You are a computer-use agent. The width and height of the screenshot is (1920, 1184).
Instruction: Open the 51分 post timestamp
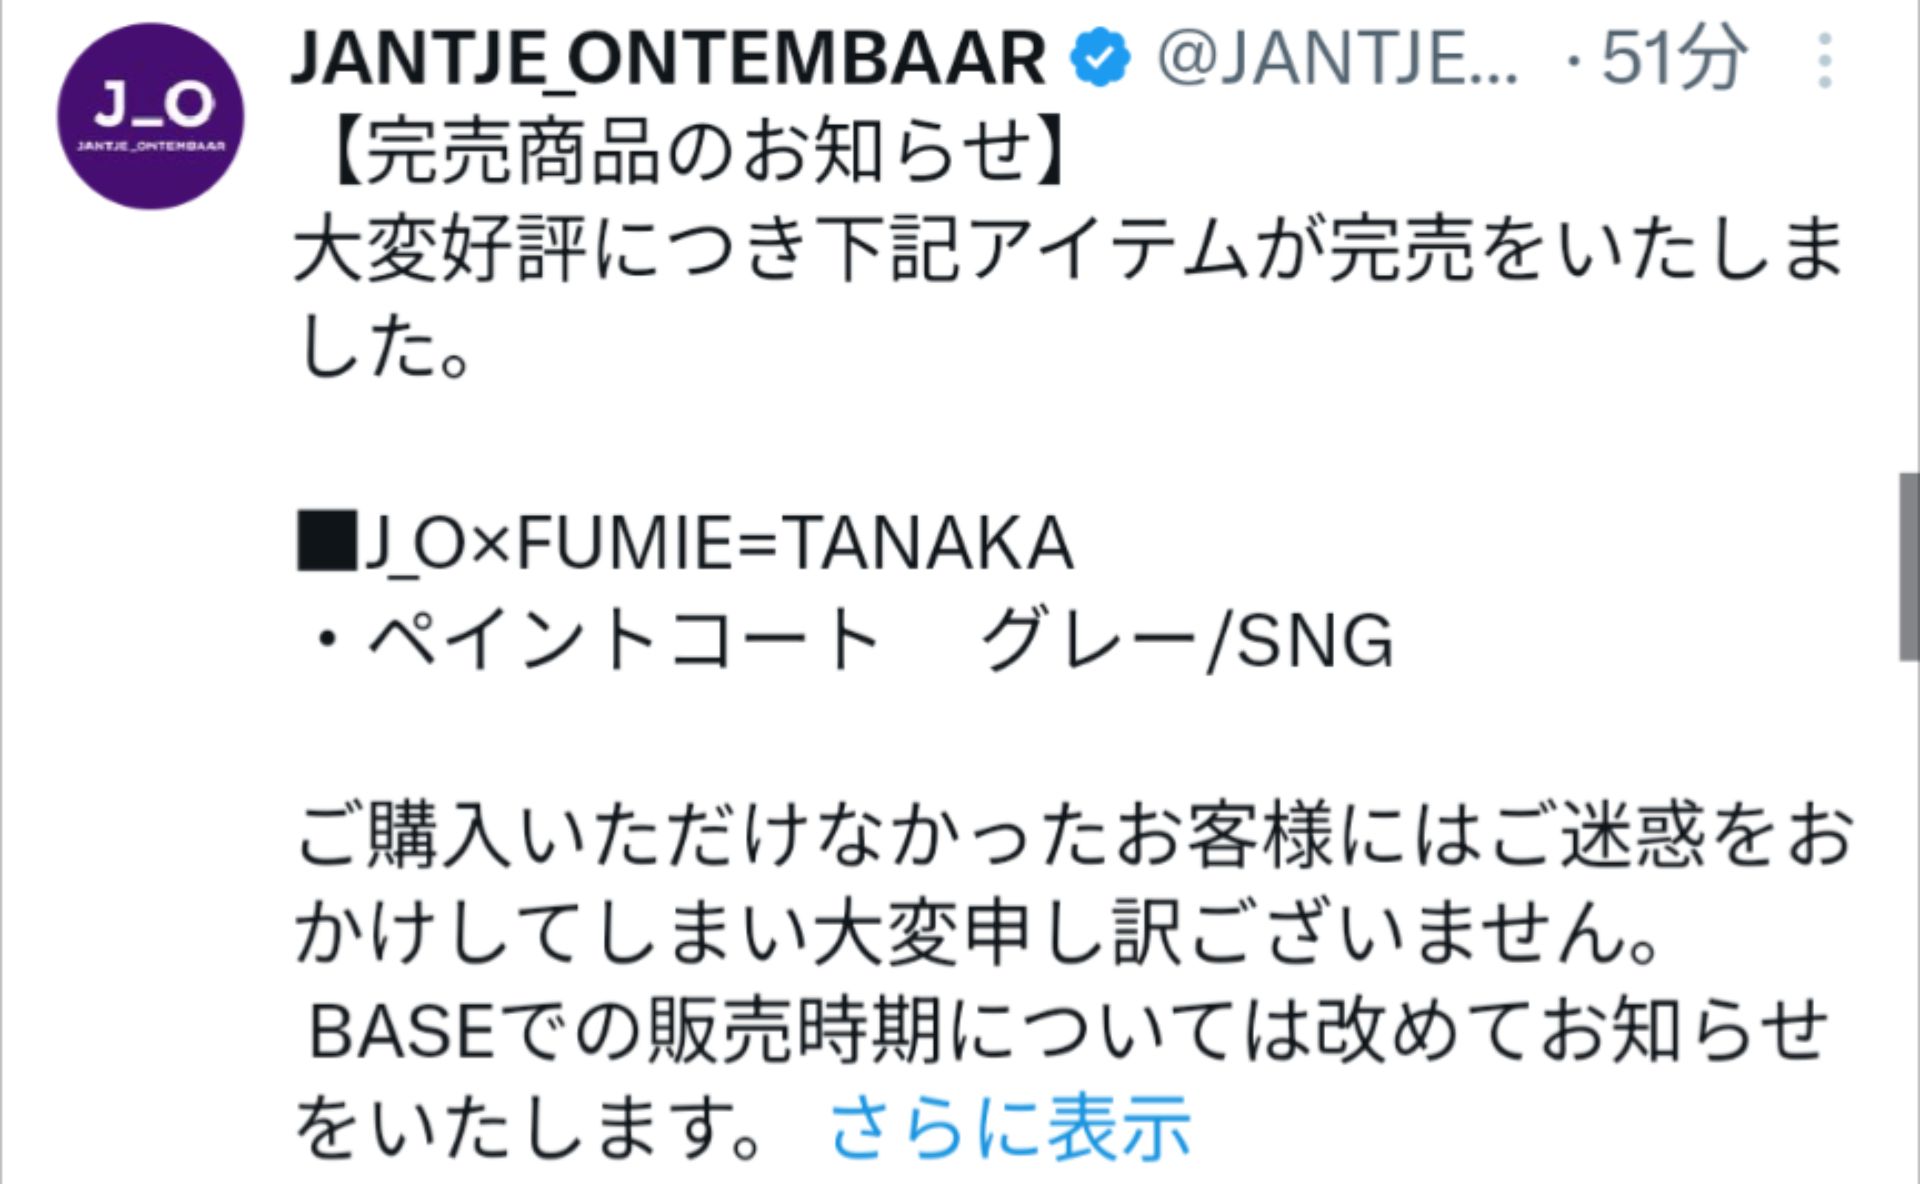(1673, 58)
